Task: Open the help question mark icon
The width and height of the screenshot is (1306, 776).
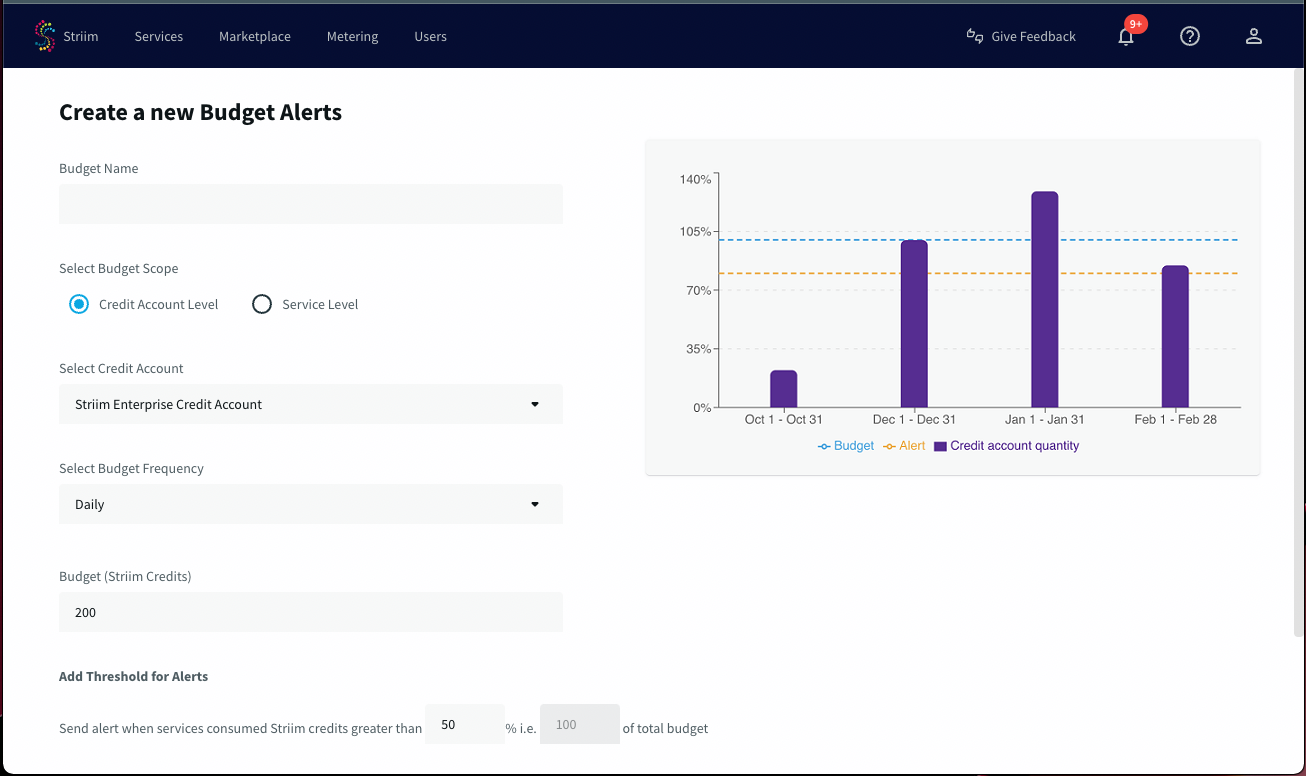Action: tap(1189, 36)
